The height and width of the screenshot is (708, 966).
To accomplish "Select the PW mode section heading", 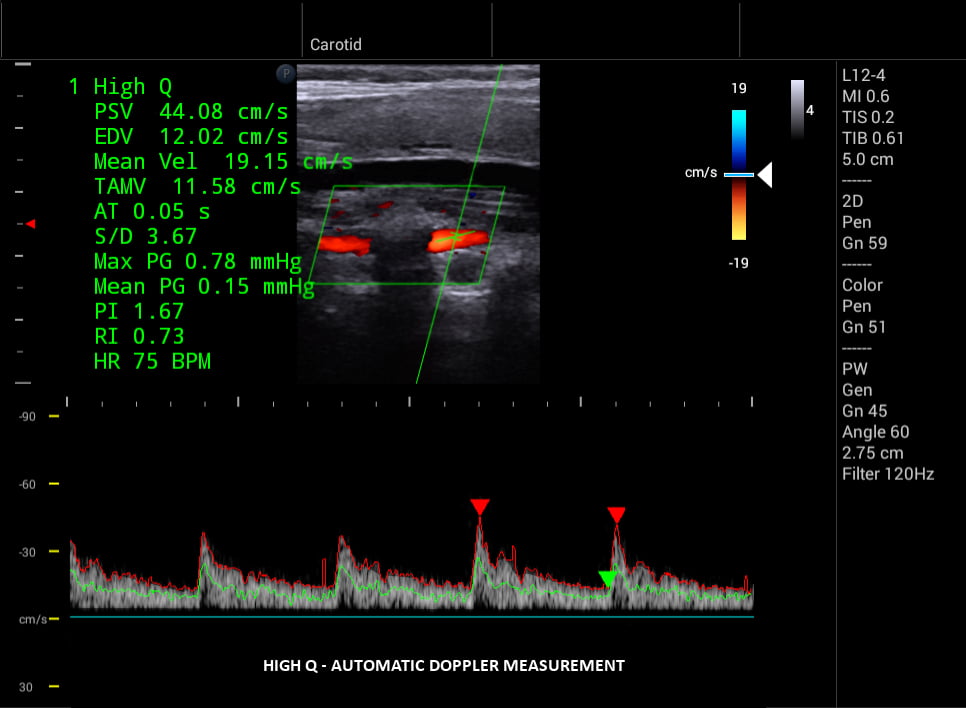I will [855, 369].
